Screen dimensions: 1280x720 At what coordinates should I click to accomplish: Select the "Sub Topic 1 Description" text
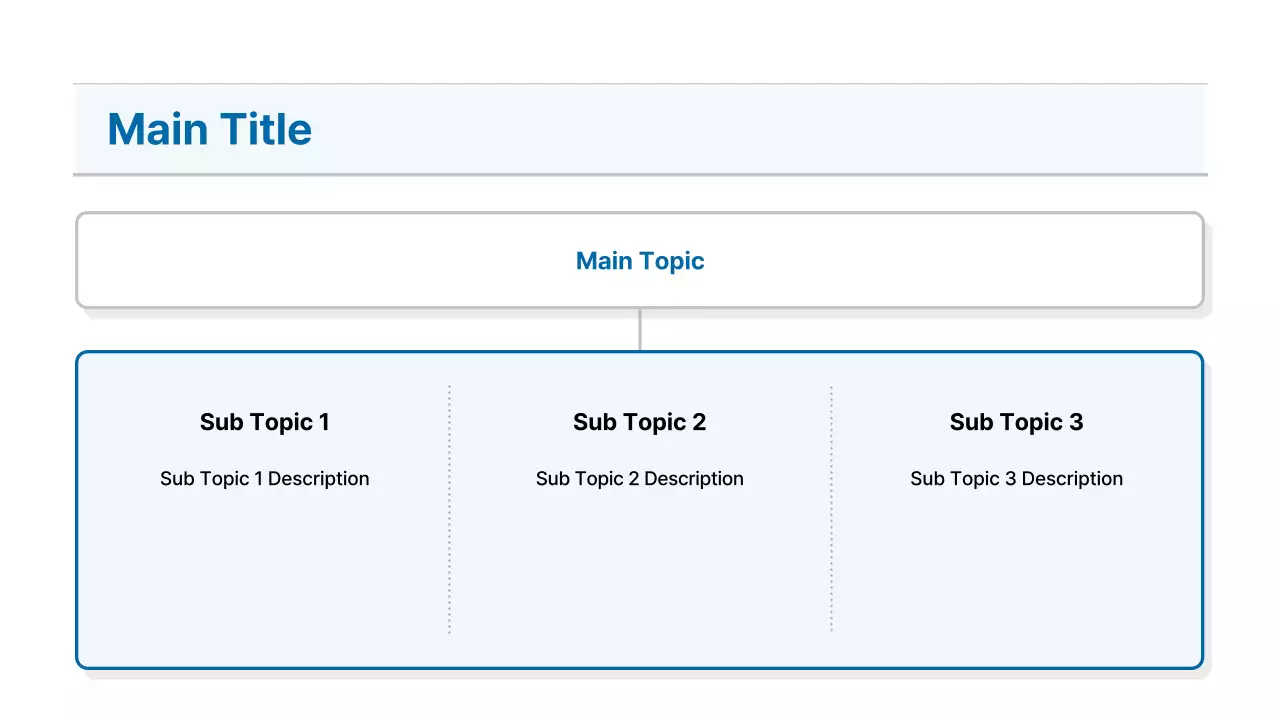pyautogui.click(x=264, y=479)
